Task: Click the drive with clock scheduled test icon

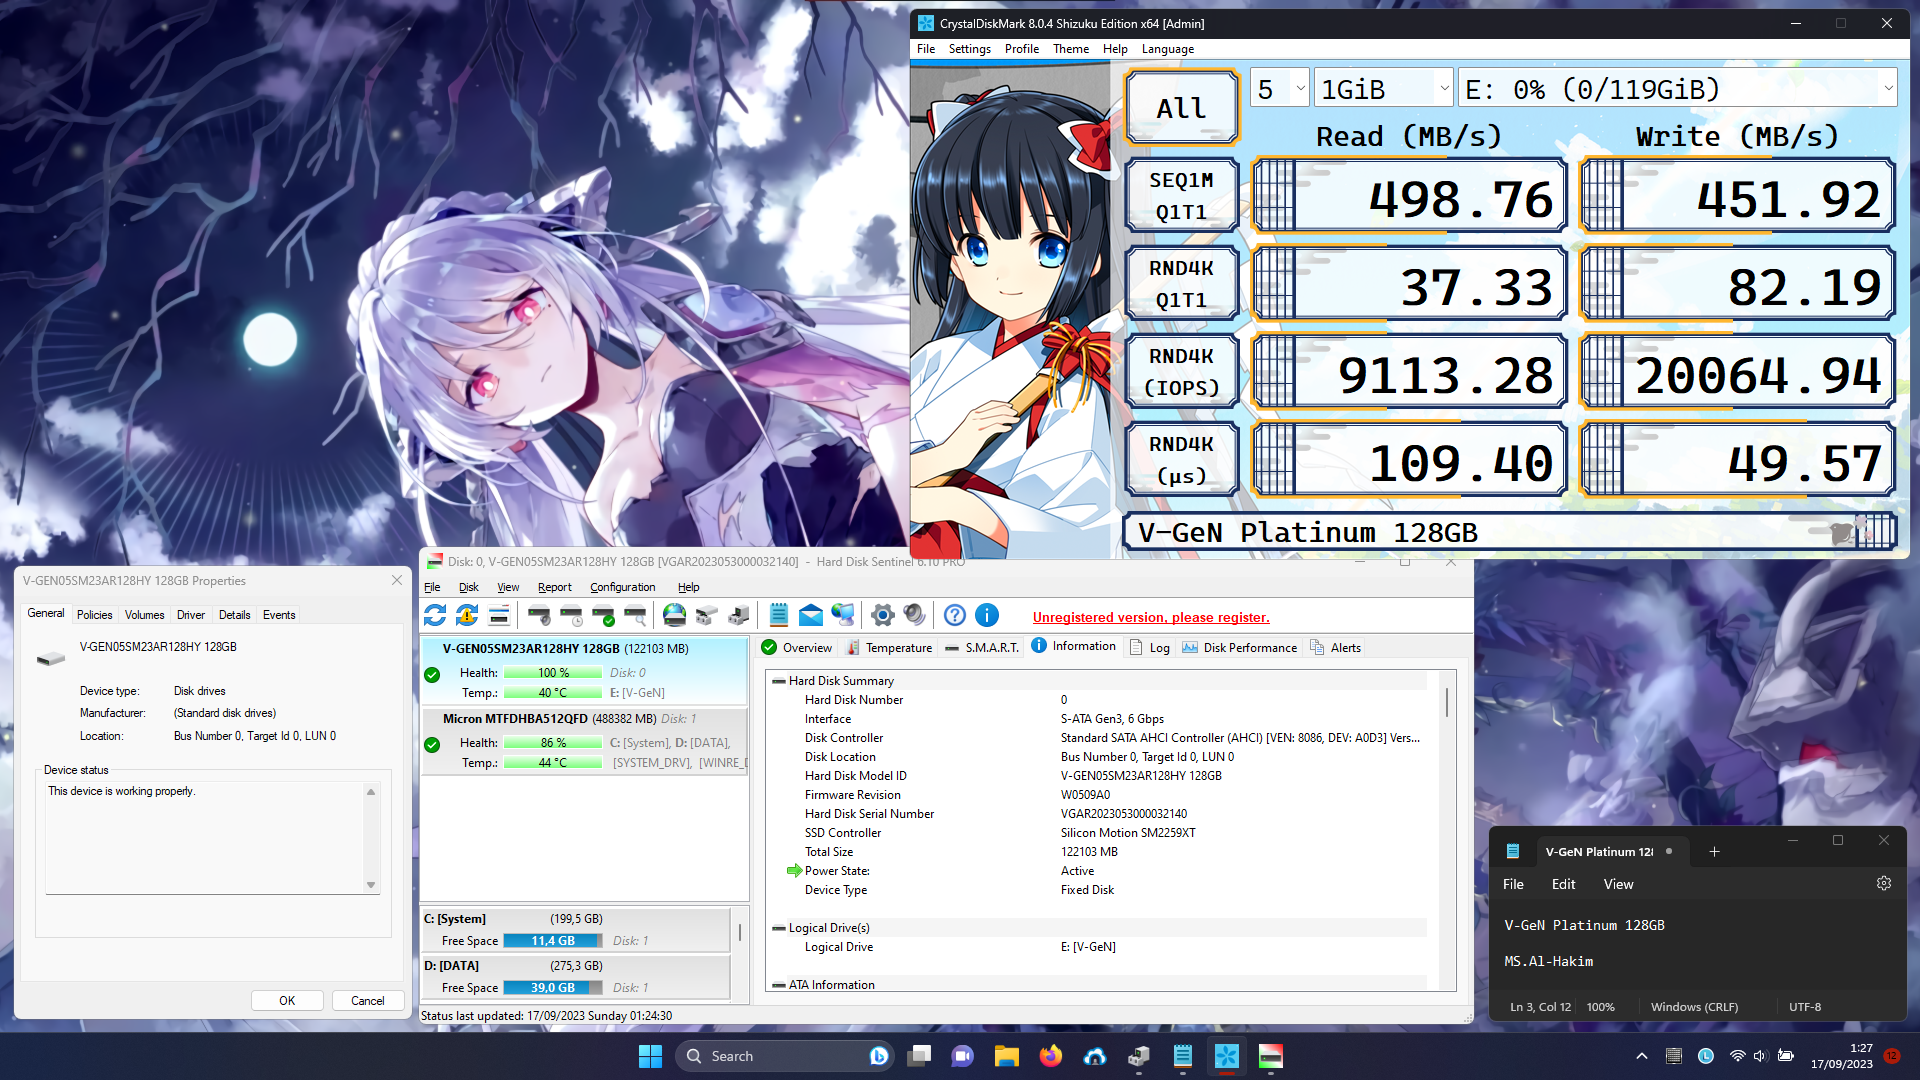Action: click(x=571, y=615)
